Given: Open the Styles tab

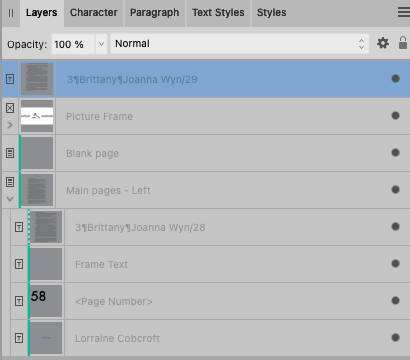Looking at the screenshot, I should [x=272, y=13].
